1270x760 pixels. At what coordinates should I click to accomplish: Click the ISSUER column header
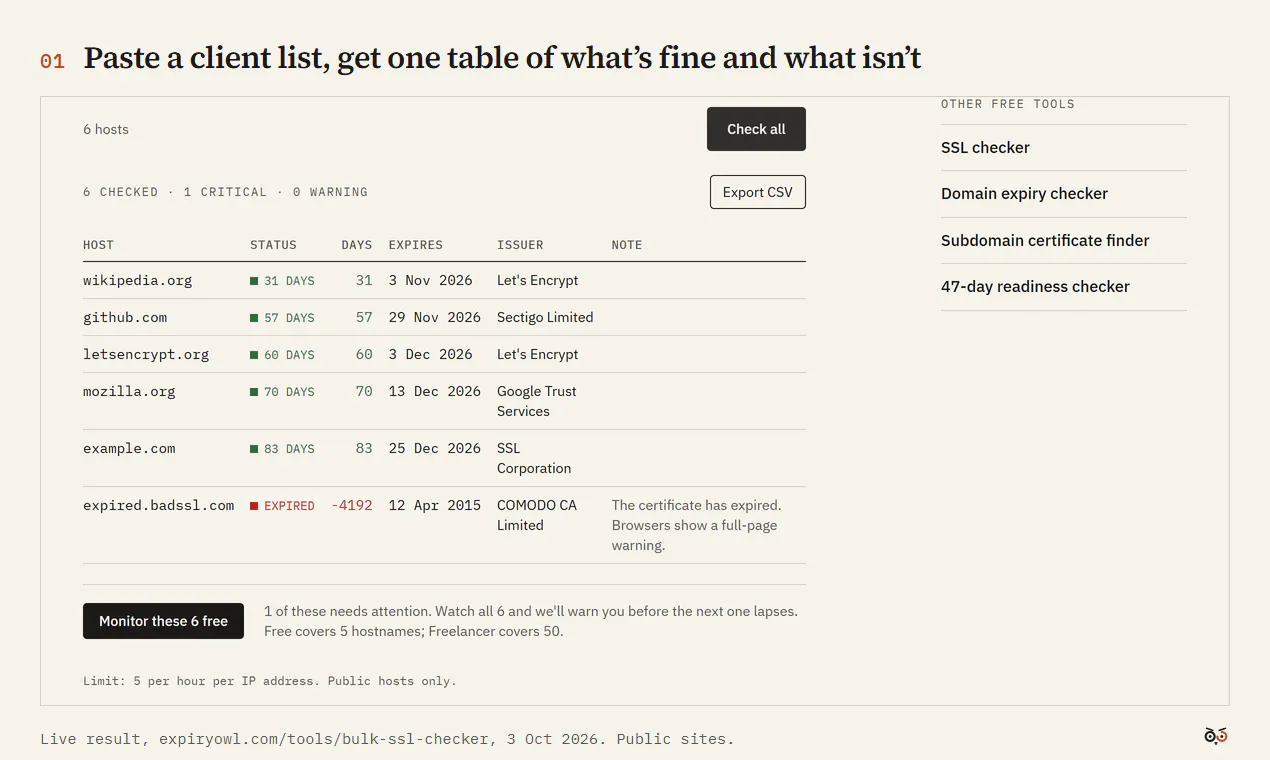click(520, 245)
